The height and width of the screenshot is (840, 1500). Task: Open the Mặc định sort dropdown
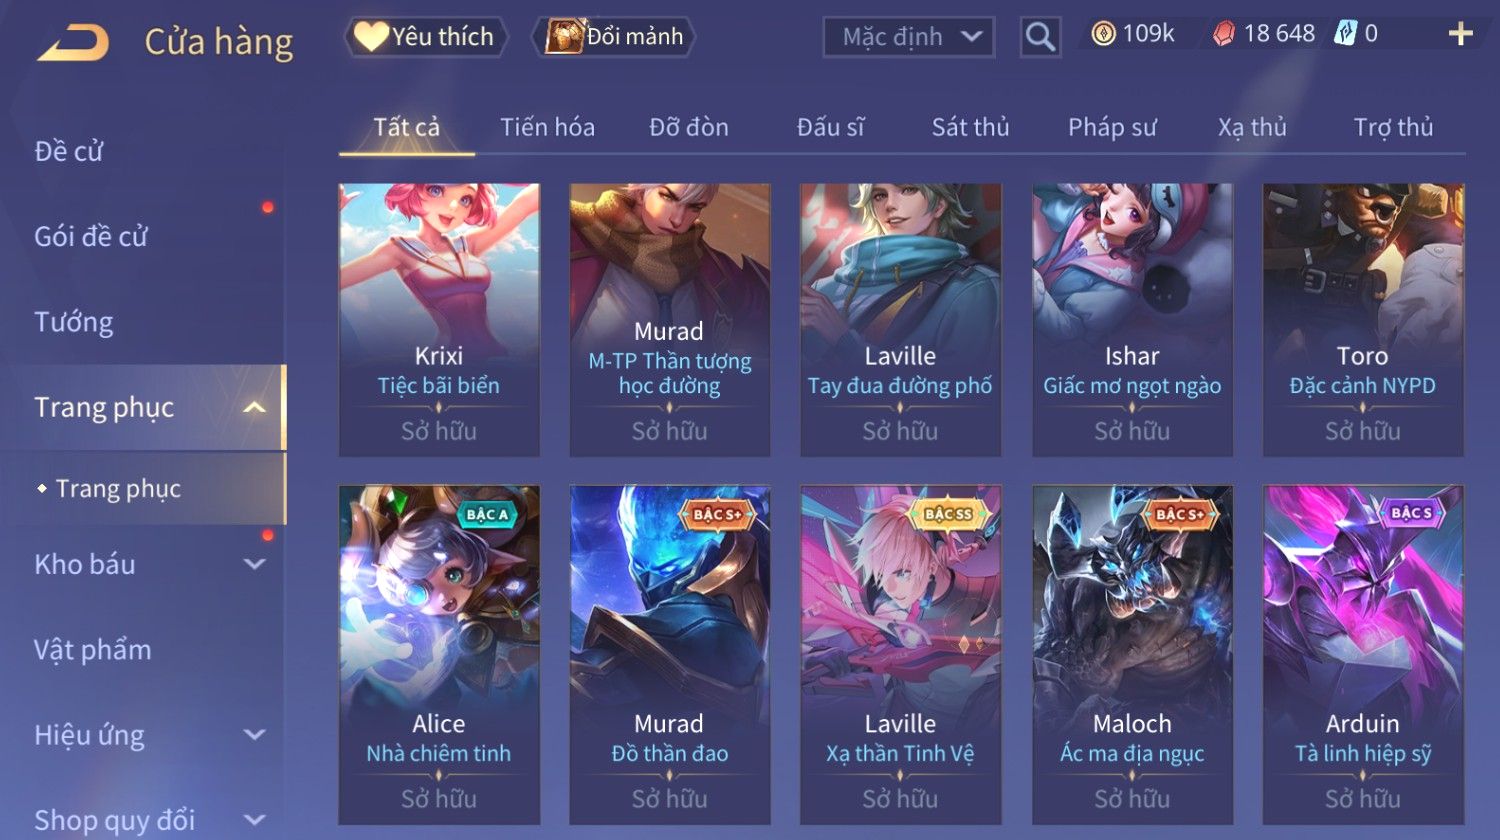909,37
